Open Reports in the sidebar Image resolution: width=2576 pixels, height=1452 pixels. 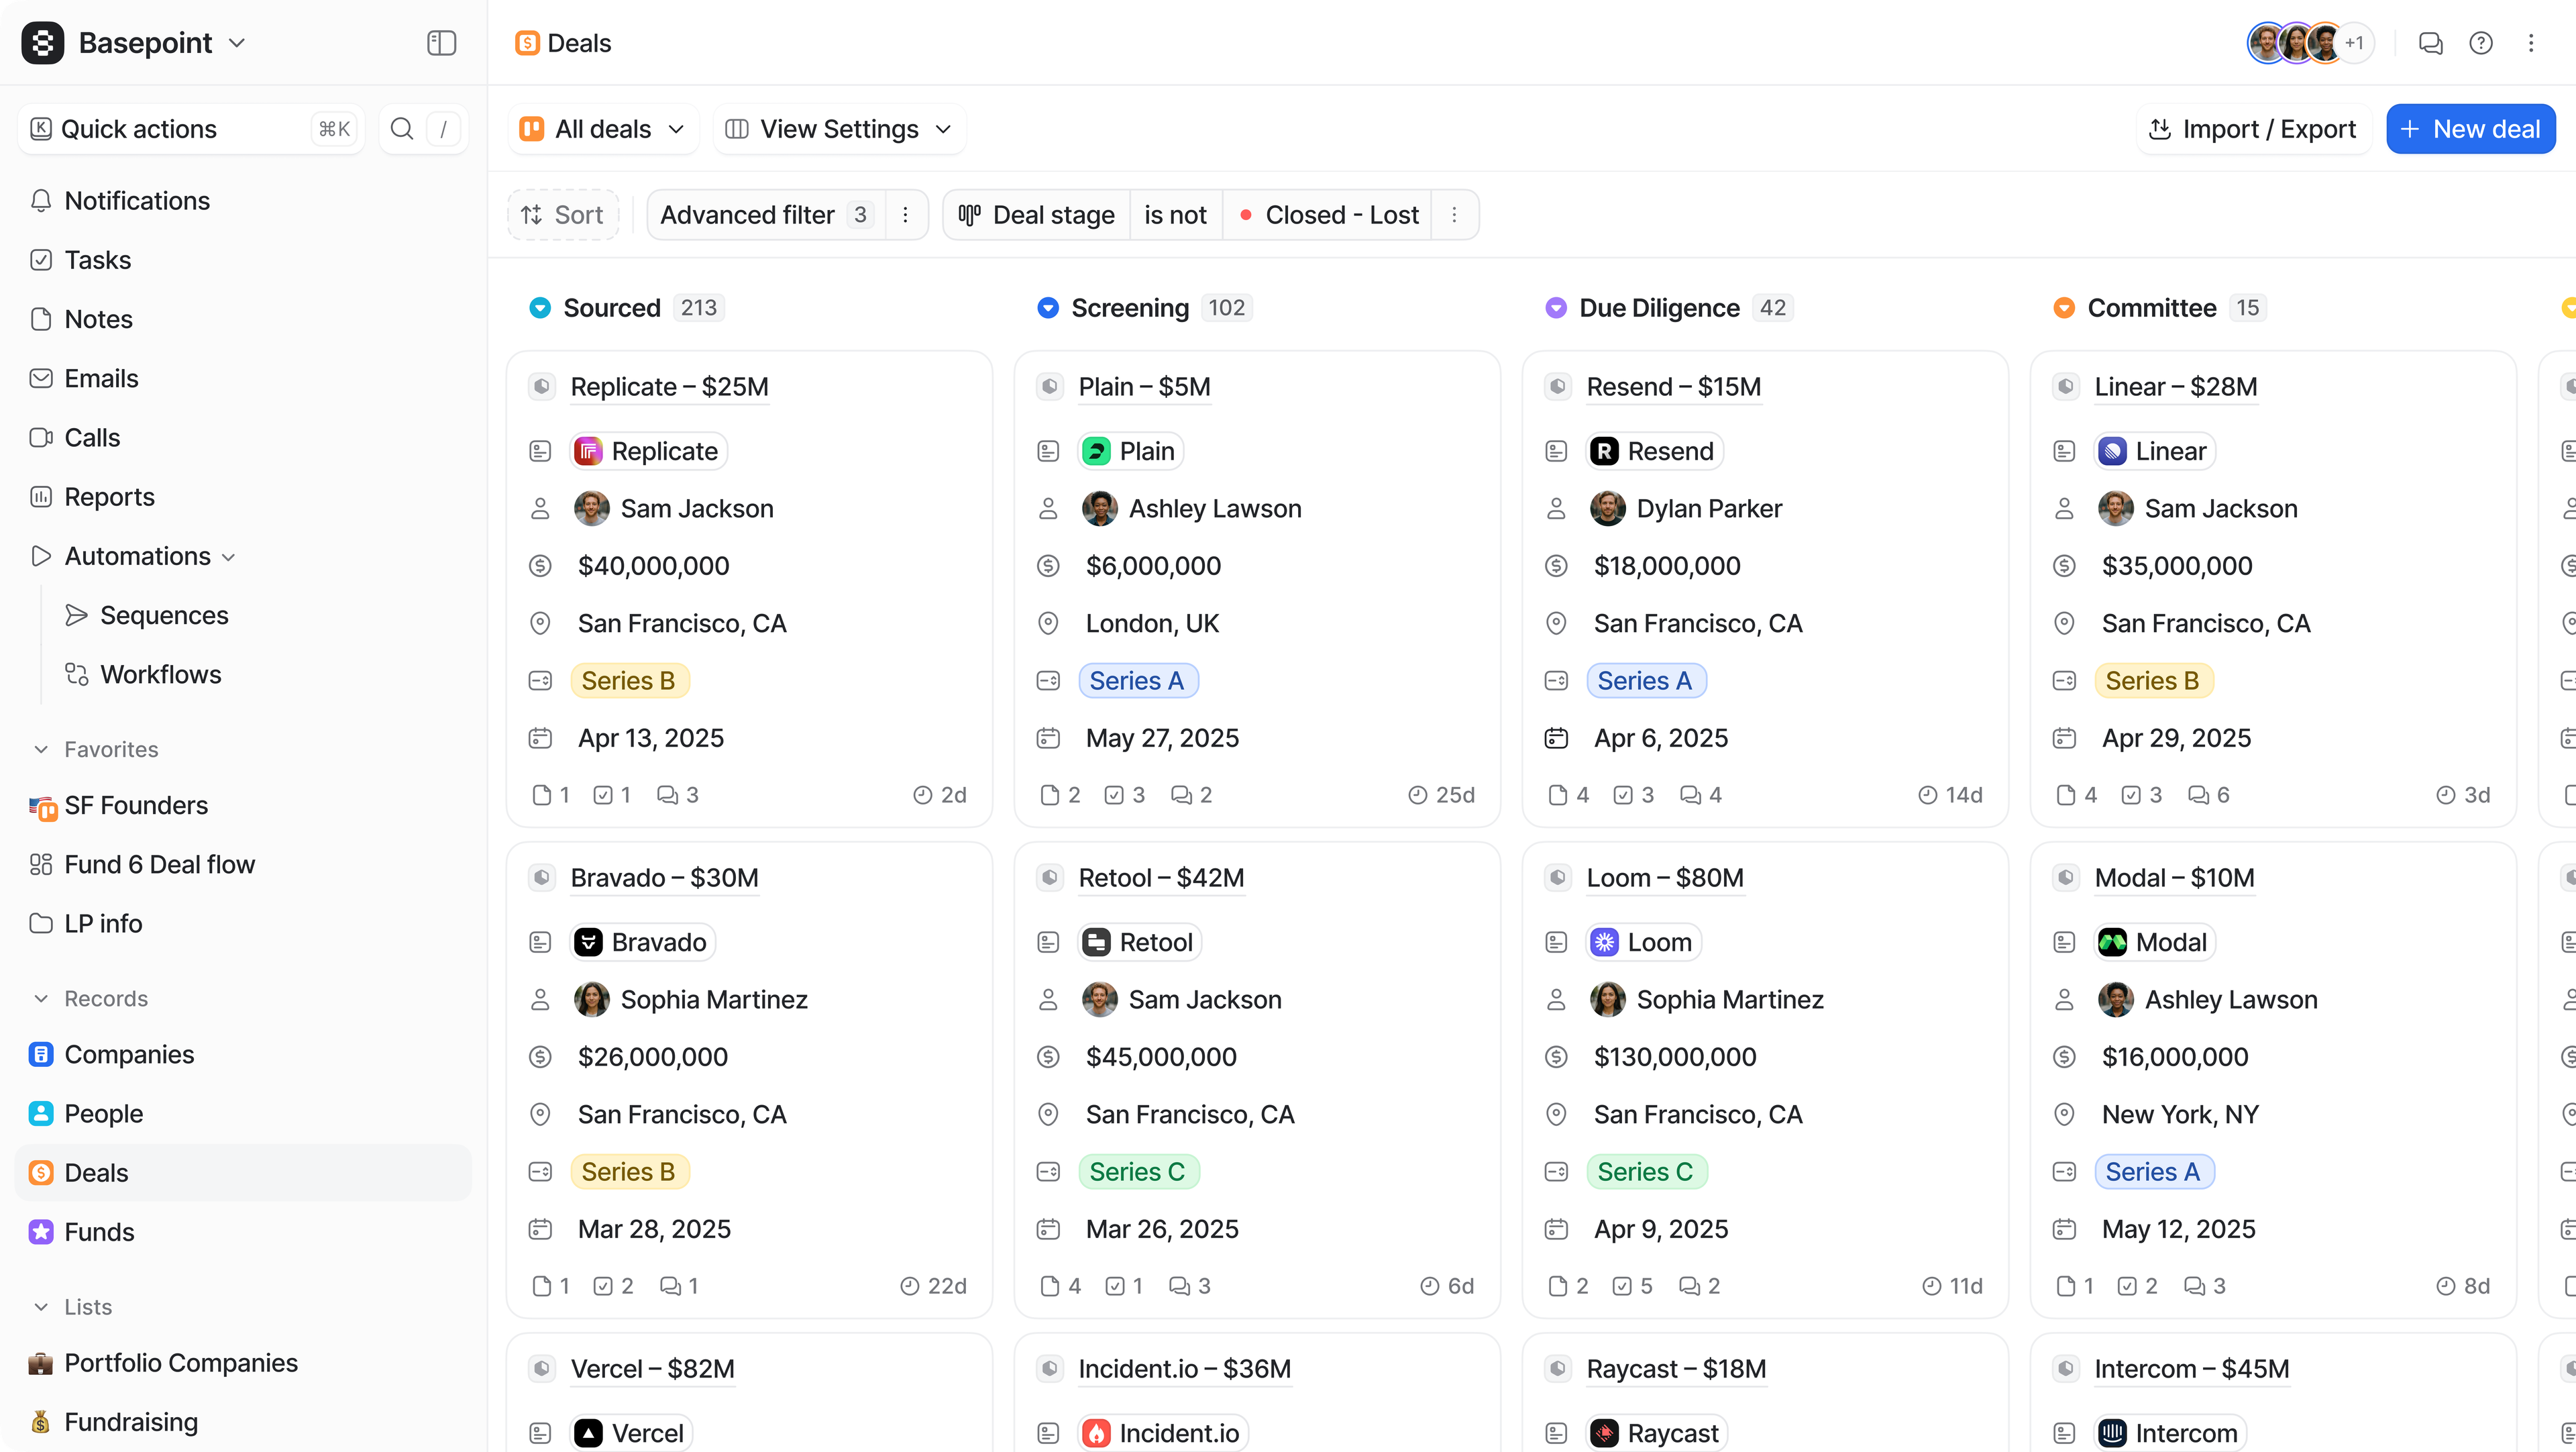pyautogui.click(x=109, y=497)
